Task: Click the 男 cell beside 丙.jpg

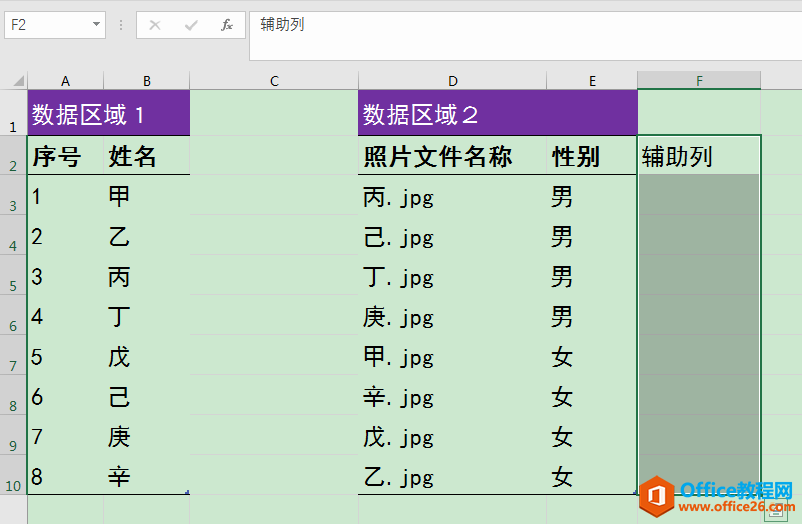Action: click(592, 195)
